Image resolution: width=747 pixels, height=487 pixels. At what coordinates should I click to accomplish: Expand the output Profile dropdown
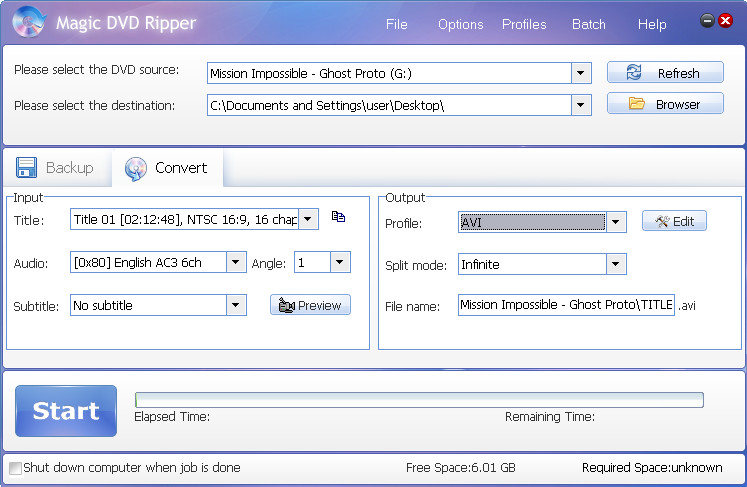(x=616, y=222)
